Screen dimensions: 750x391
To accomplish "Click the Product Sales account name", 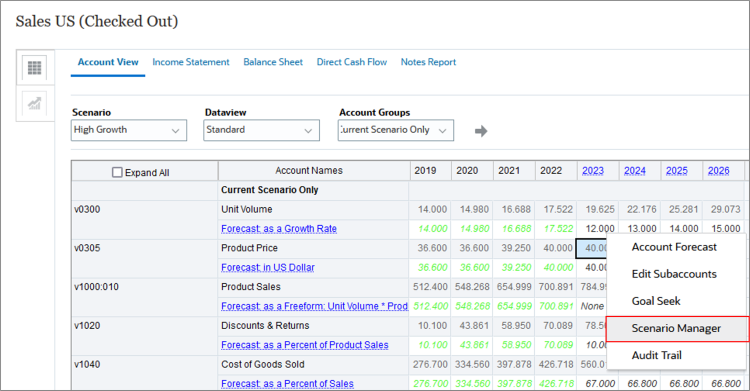I will pos(251,287).
